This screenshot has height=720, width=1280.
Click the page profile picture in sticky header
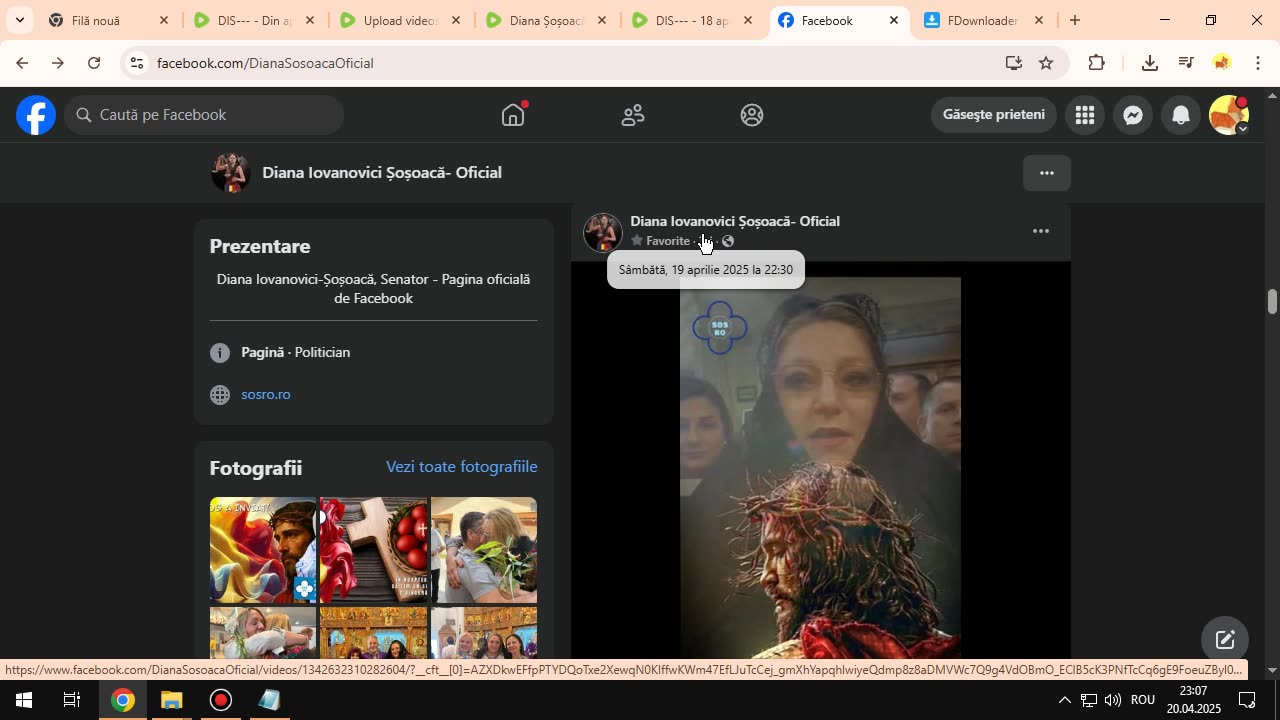click(231, 173)
